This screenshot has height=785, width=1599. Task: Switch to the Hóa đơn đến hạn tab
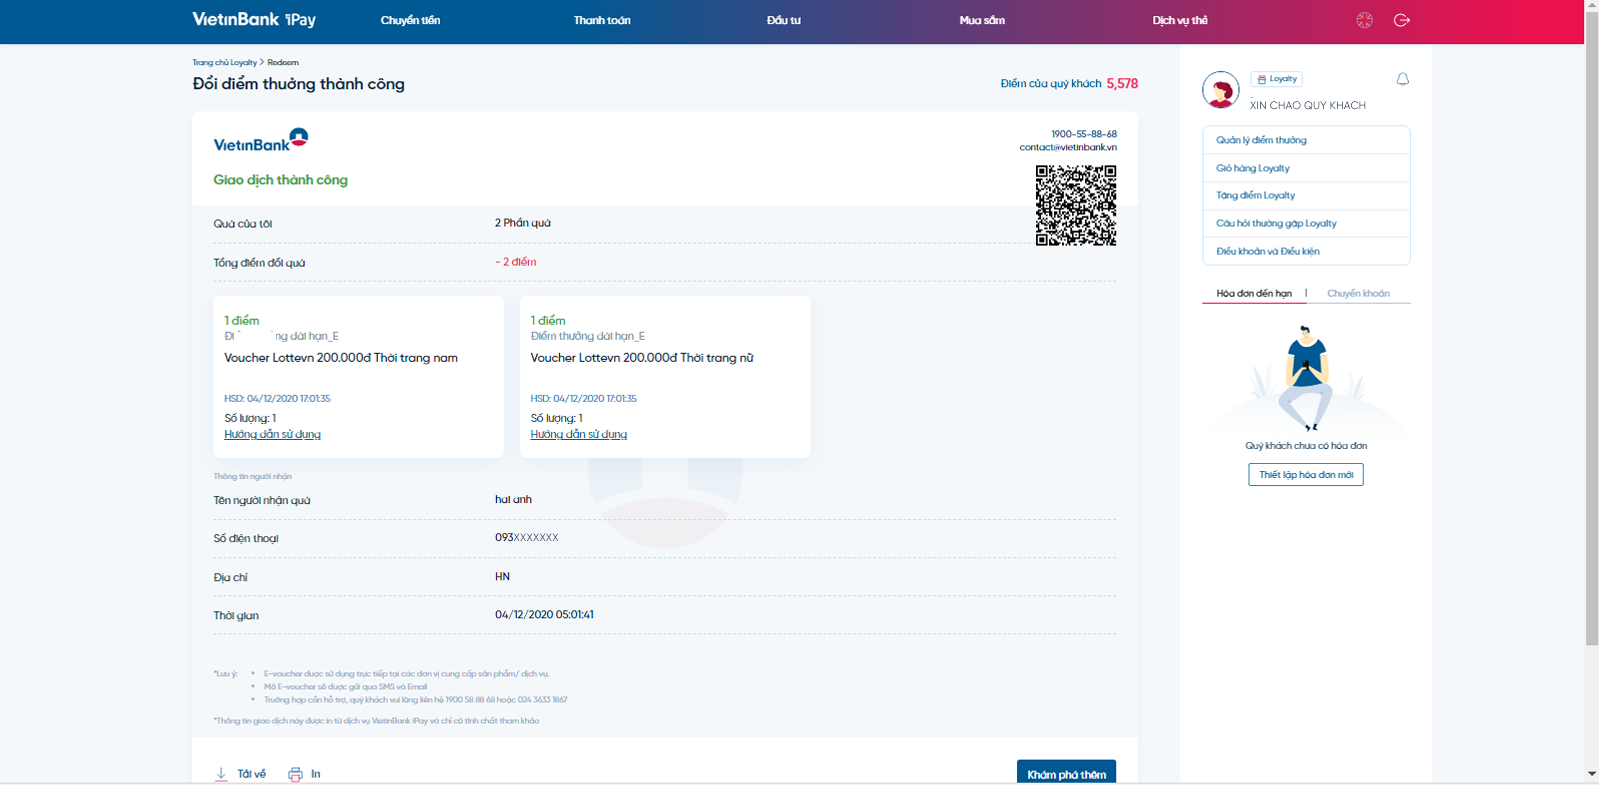tap(1254, 293)
